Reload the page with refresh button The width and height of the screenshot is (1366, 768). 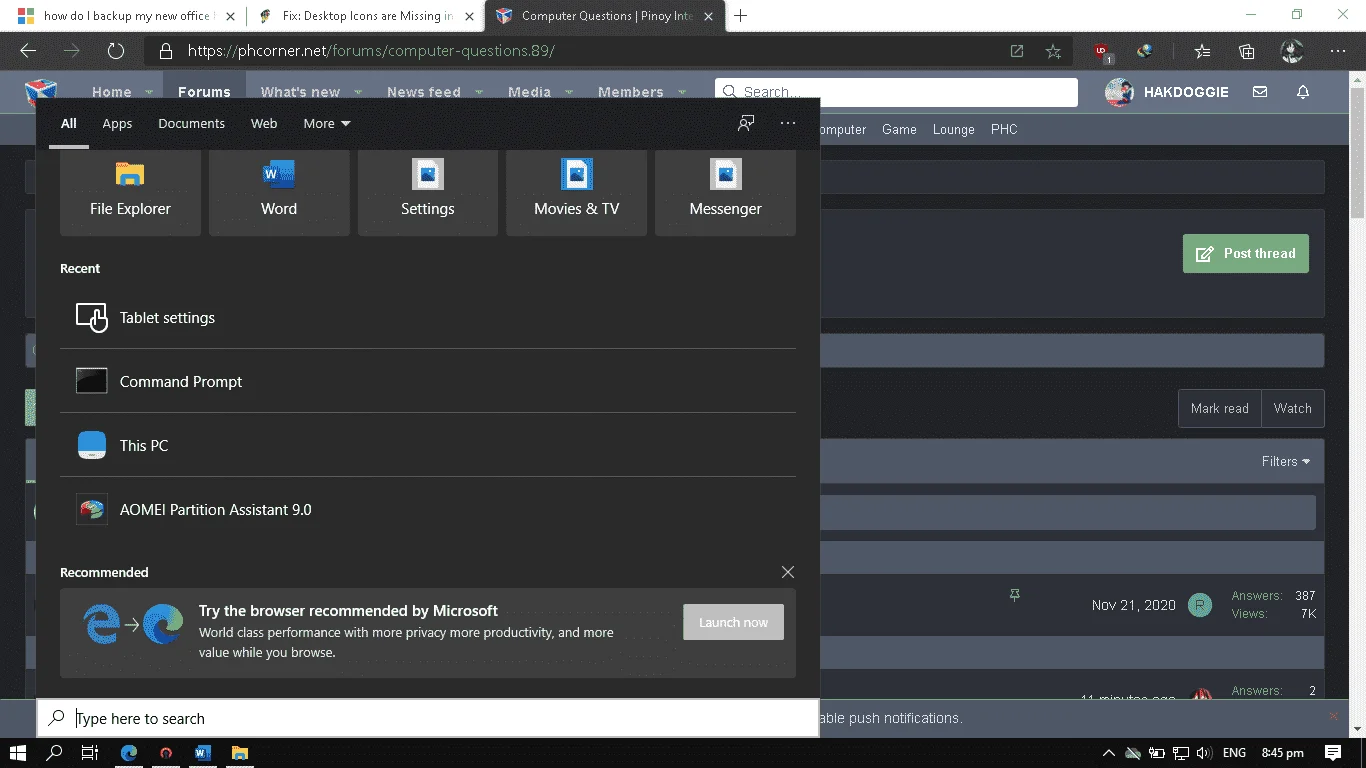click(116, 51)
